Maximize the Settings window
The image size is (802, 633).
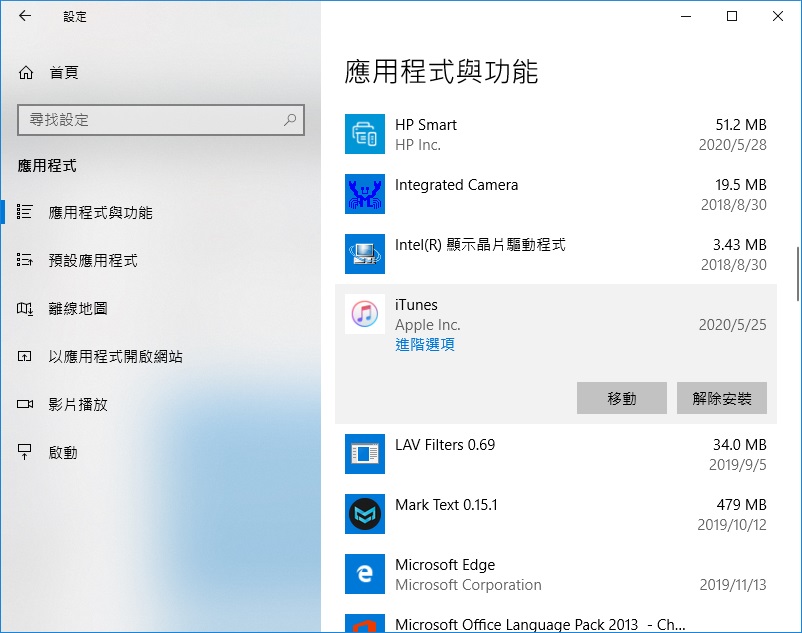tap(732, 16)
